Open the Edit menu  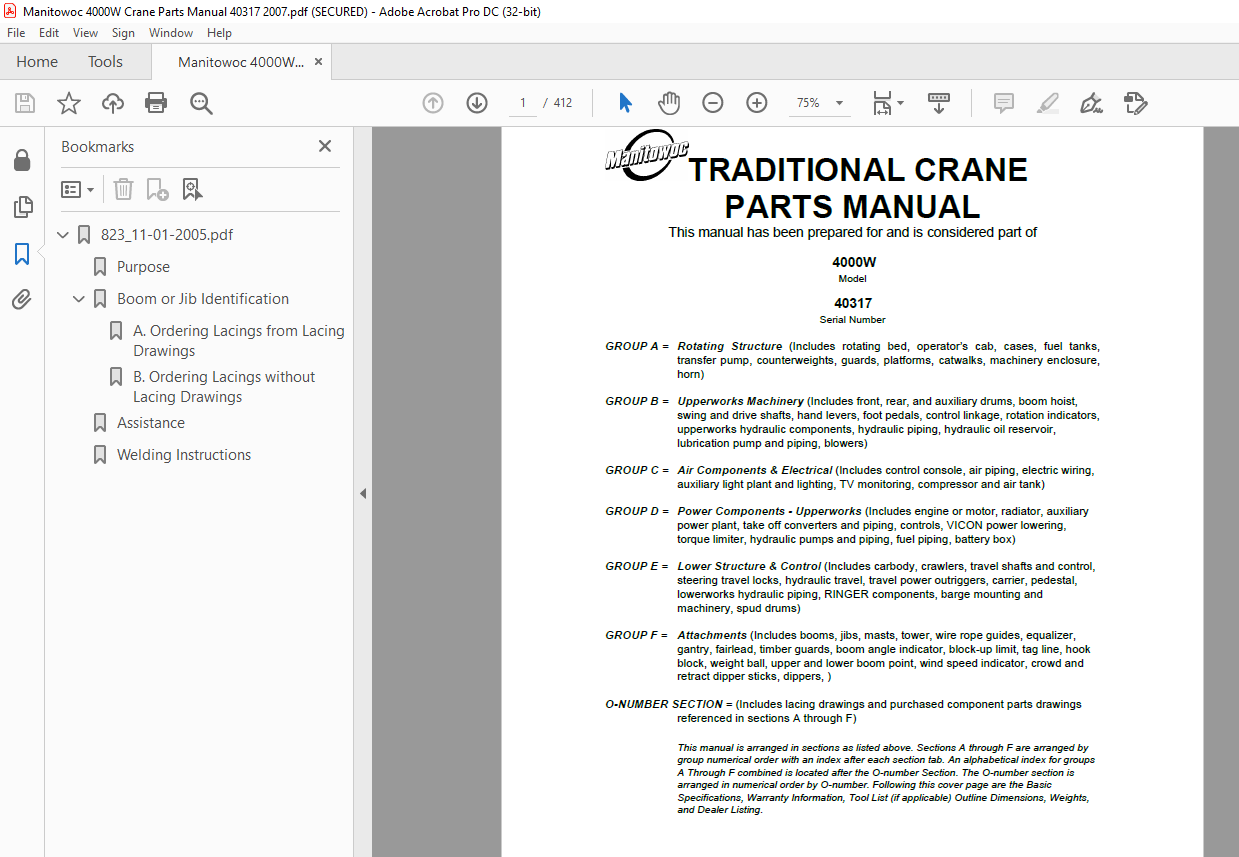(49, 33)
